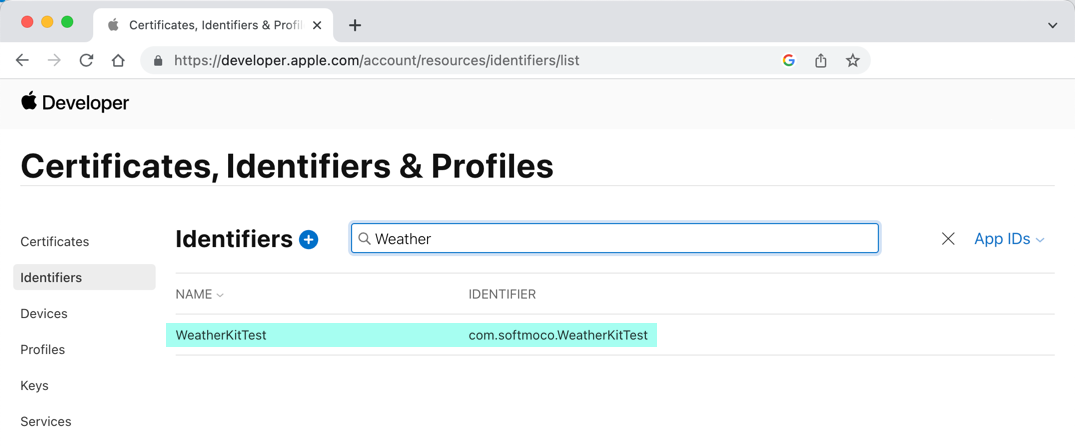This screenshot has width=1075, height=447.
Task: Go to the browser home page
Action: click(x=118, y=61)
